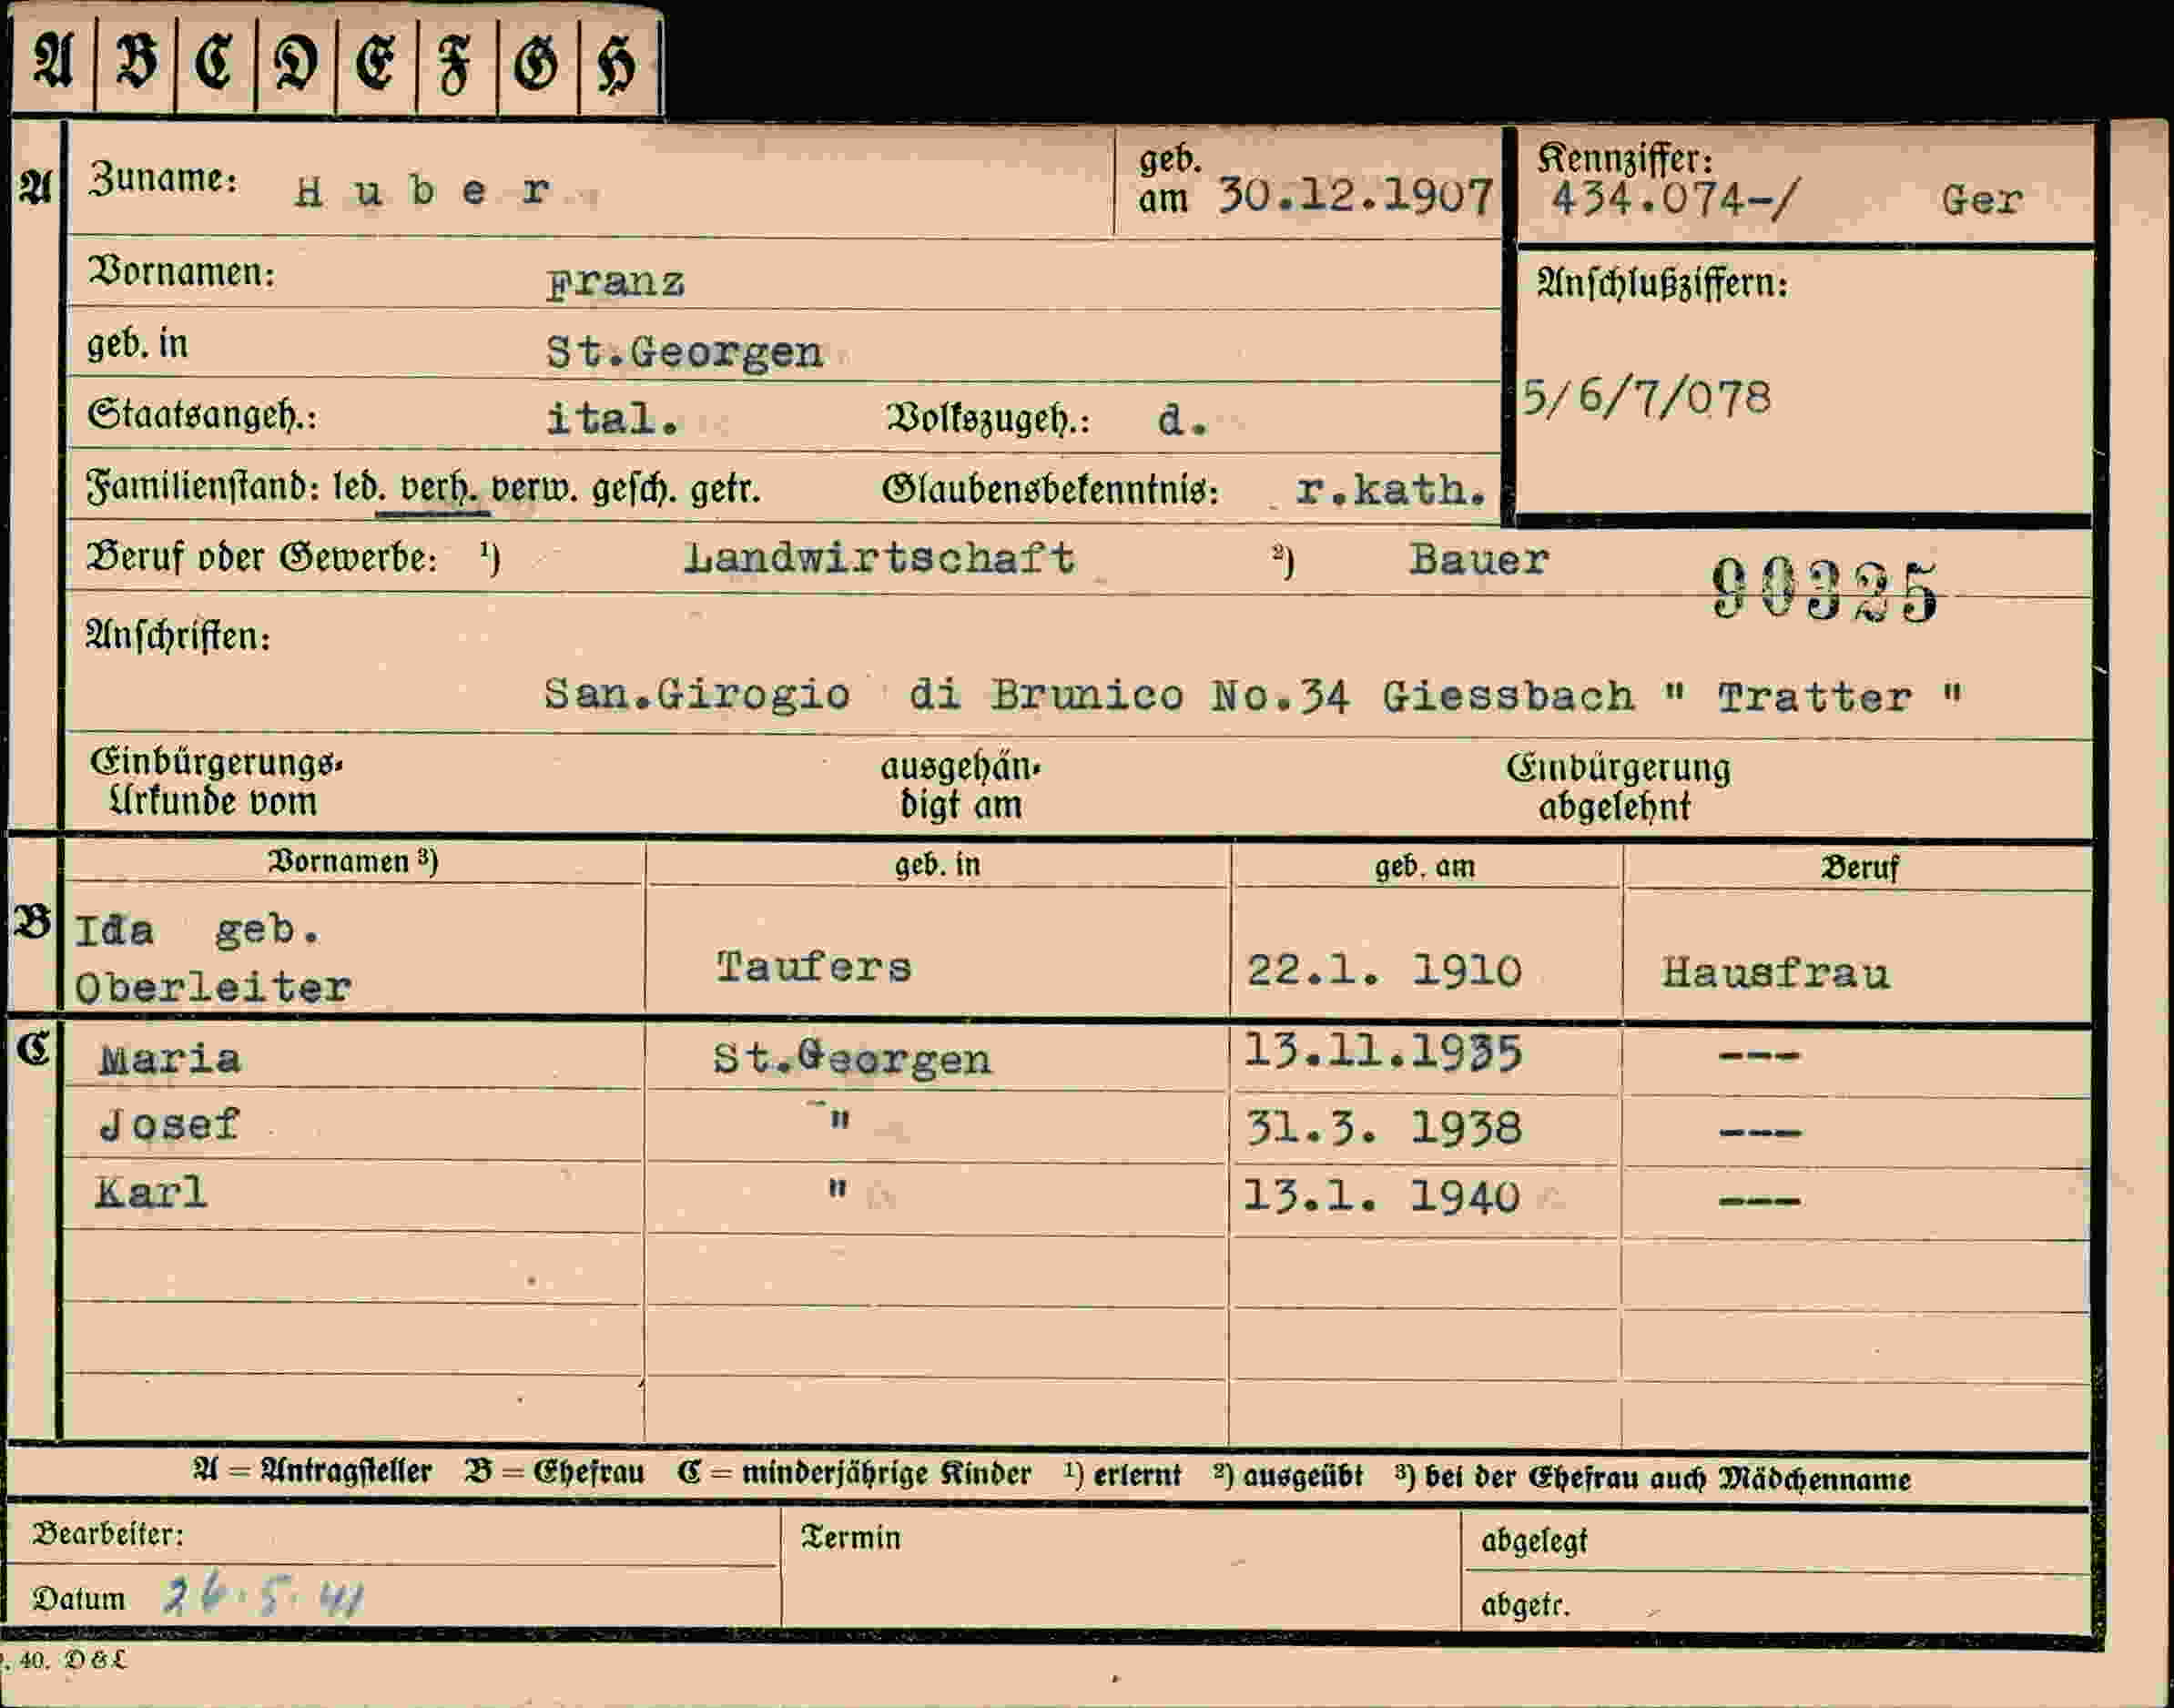Screen dimensions: 2174x1708
Task: Click the "Staatsangeh.:" label
Action: (x=202, y=413)
